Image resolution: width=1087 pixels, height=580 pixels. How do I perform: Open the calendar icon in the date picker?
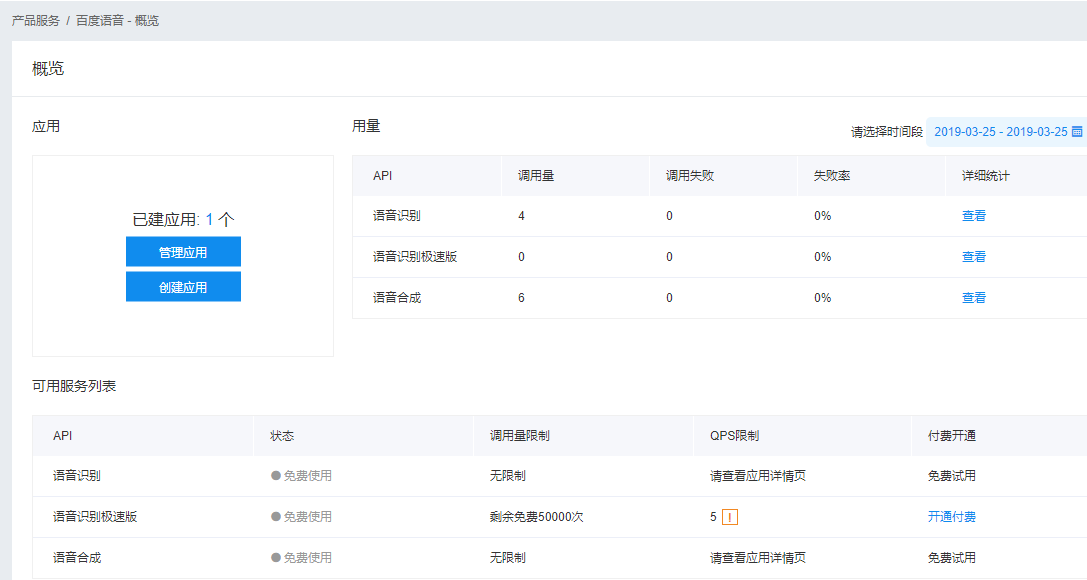(x=1077, y=131)
